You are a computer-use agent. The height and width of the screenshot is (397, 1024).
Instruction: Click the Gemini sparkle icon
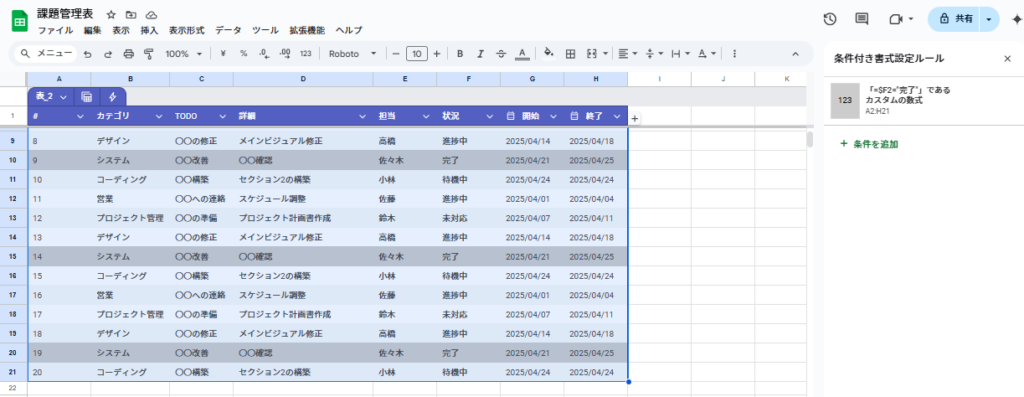(x=1016, y=19)
